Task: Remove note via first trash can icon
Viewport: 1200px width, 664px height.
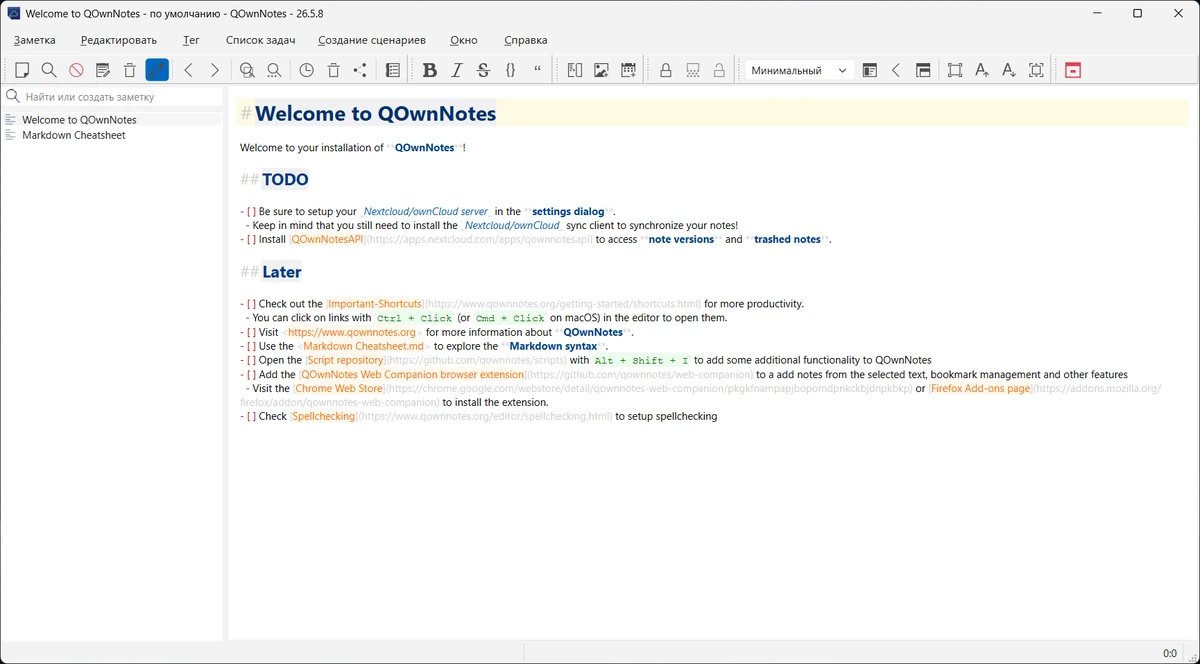Action: [x=130, y=70]
